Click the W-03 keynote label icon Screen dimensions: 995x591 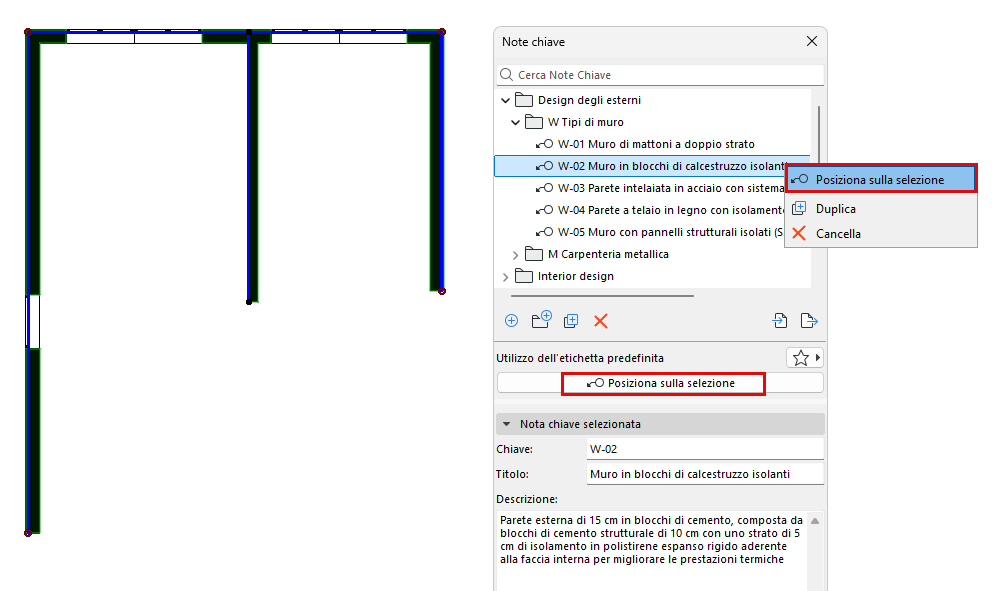pyautogui.click(x=544, y=188)
